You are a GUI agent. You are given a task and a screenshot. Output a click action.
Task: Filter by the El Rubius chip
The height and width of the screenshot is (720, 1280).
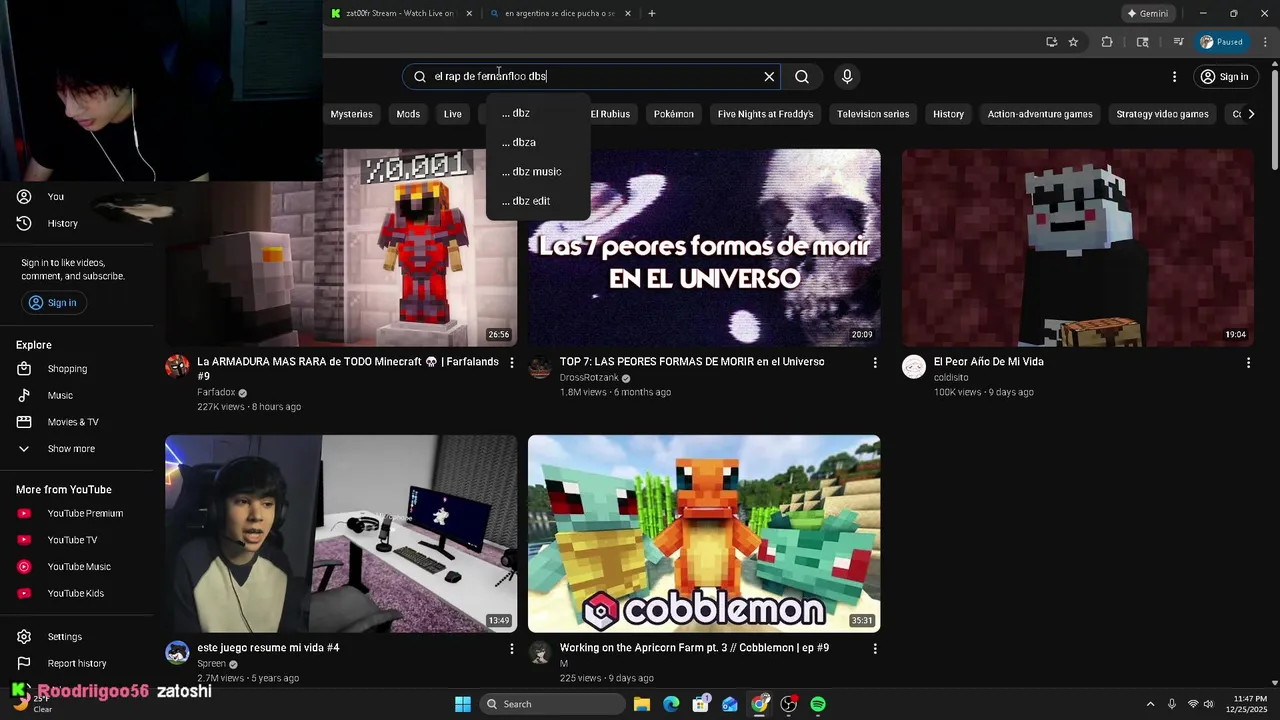(610, 114)
